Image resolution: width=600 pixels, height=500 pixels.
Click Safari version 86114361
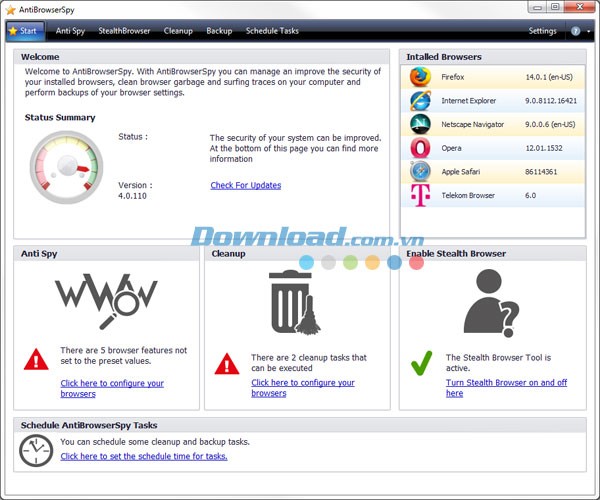(541, 172)
